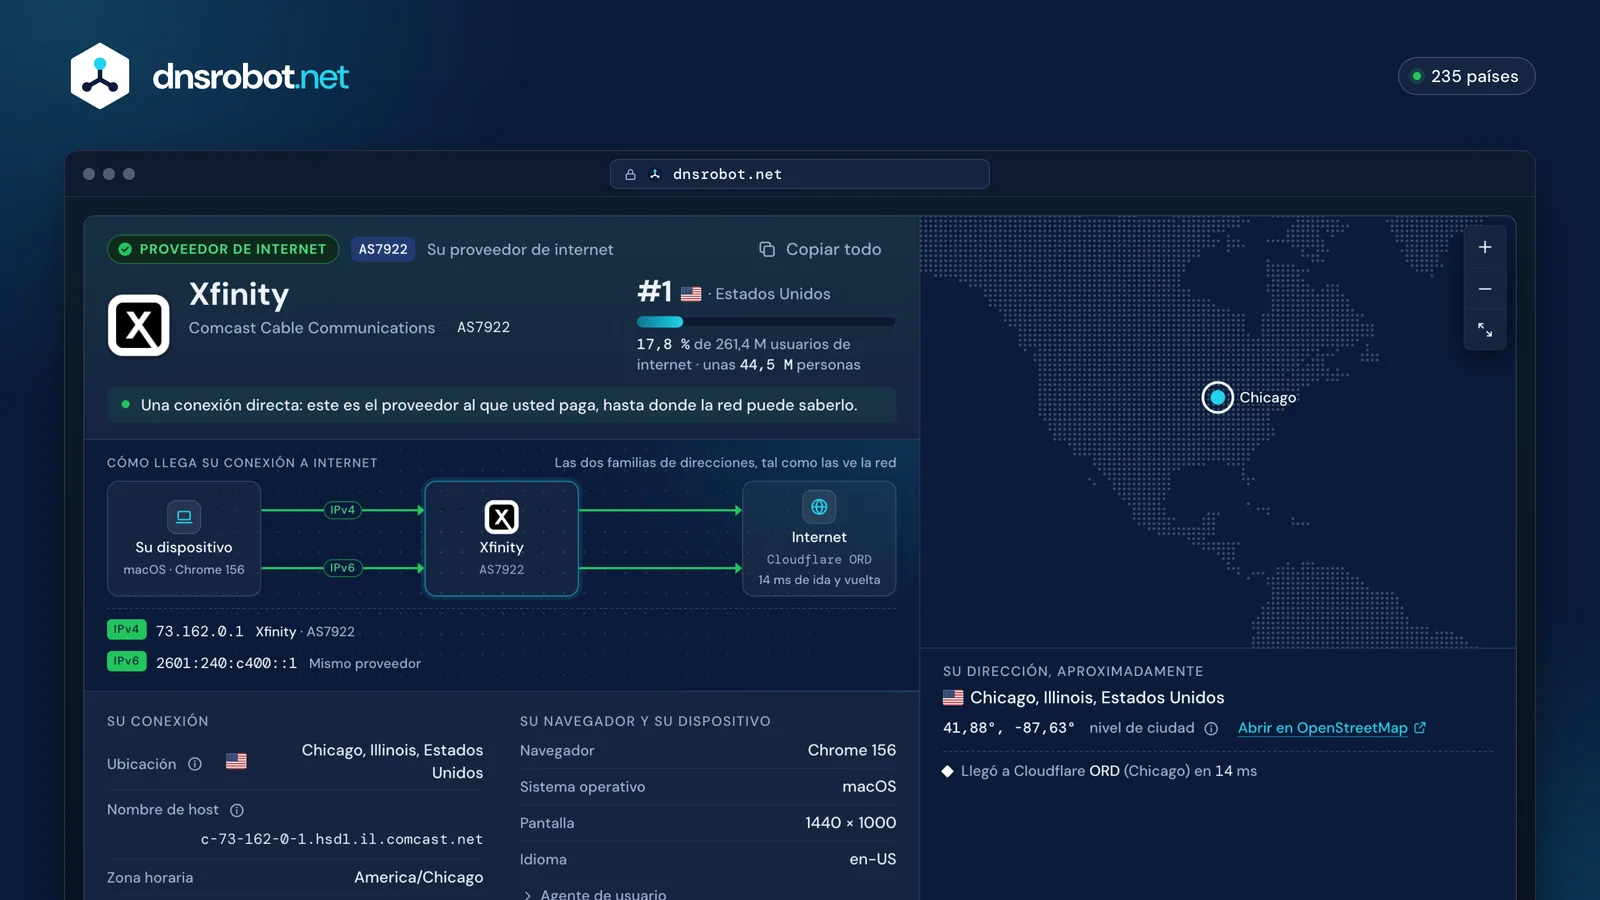Viewport: 1600px width, 900px height.
Task: Zoom in on the map
Action: click(1485, 247)
